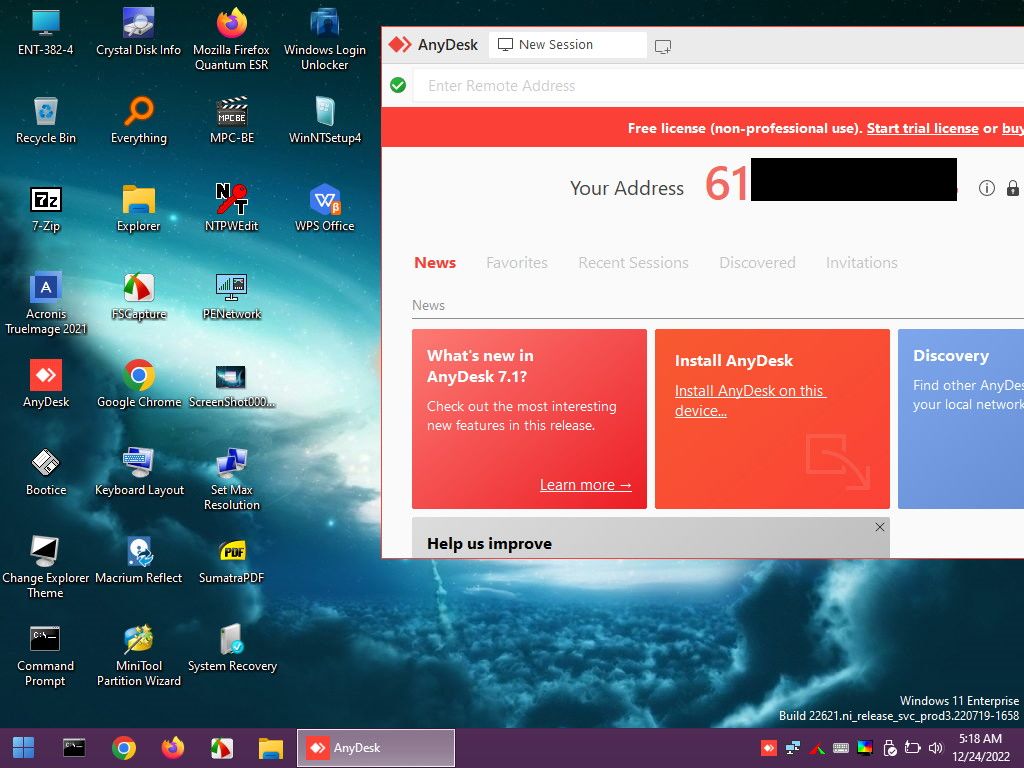Open Windows Login Unlocker desktop icon
The image size is (1024, 768).
325,38
